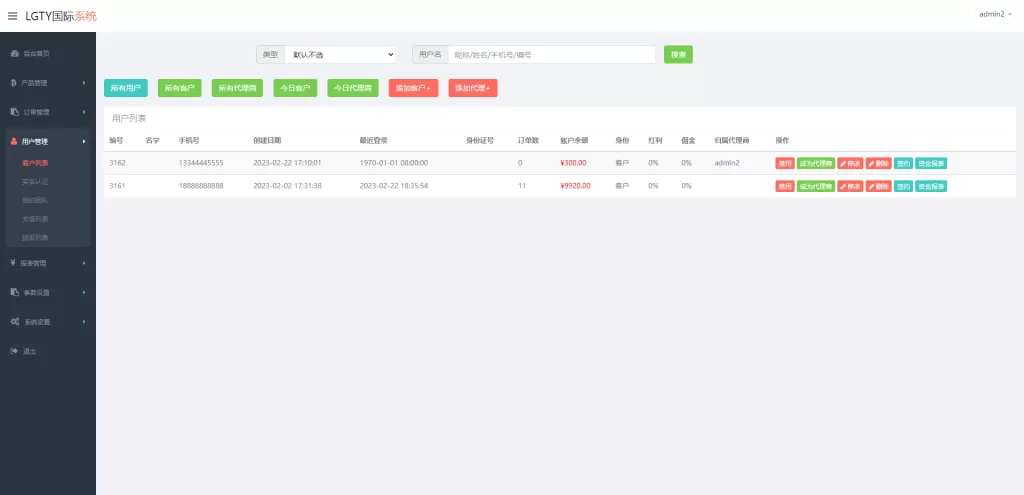
Task: Click the user ID 3161 cell
Action: 118,185
